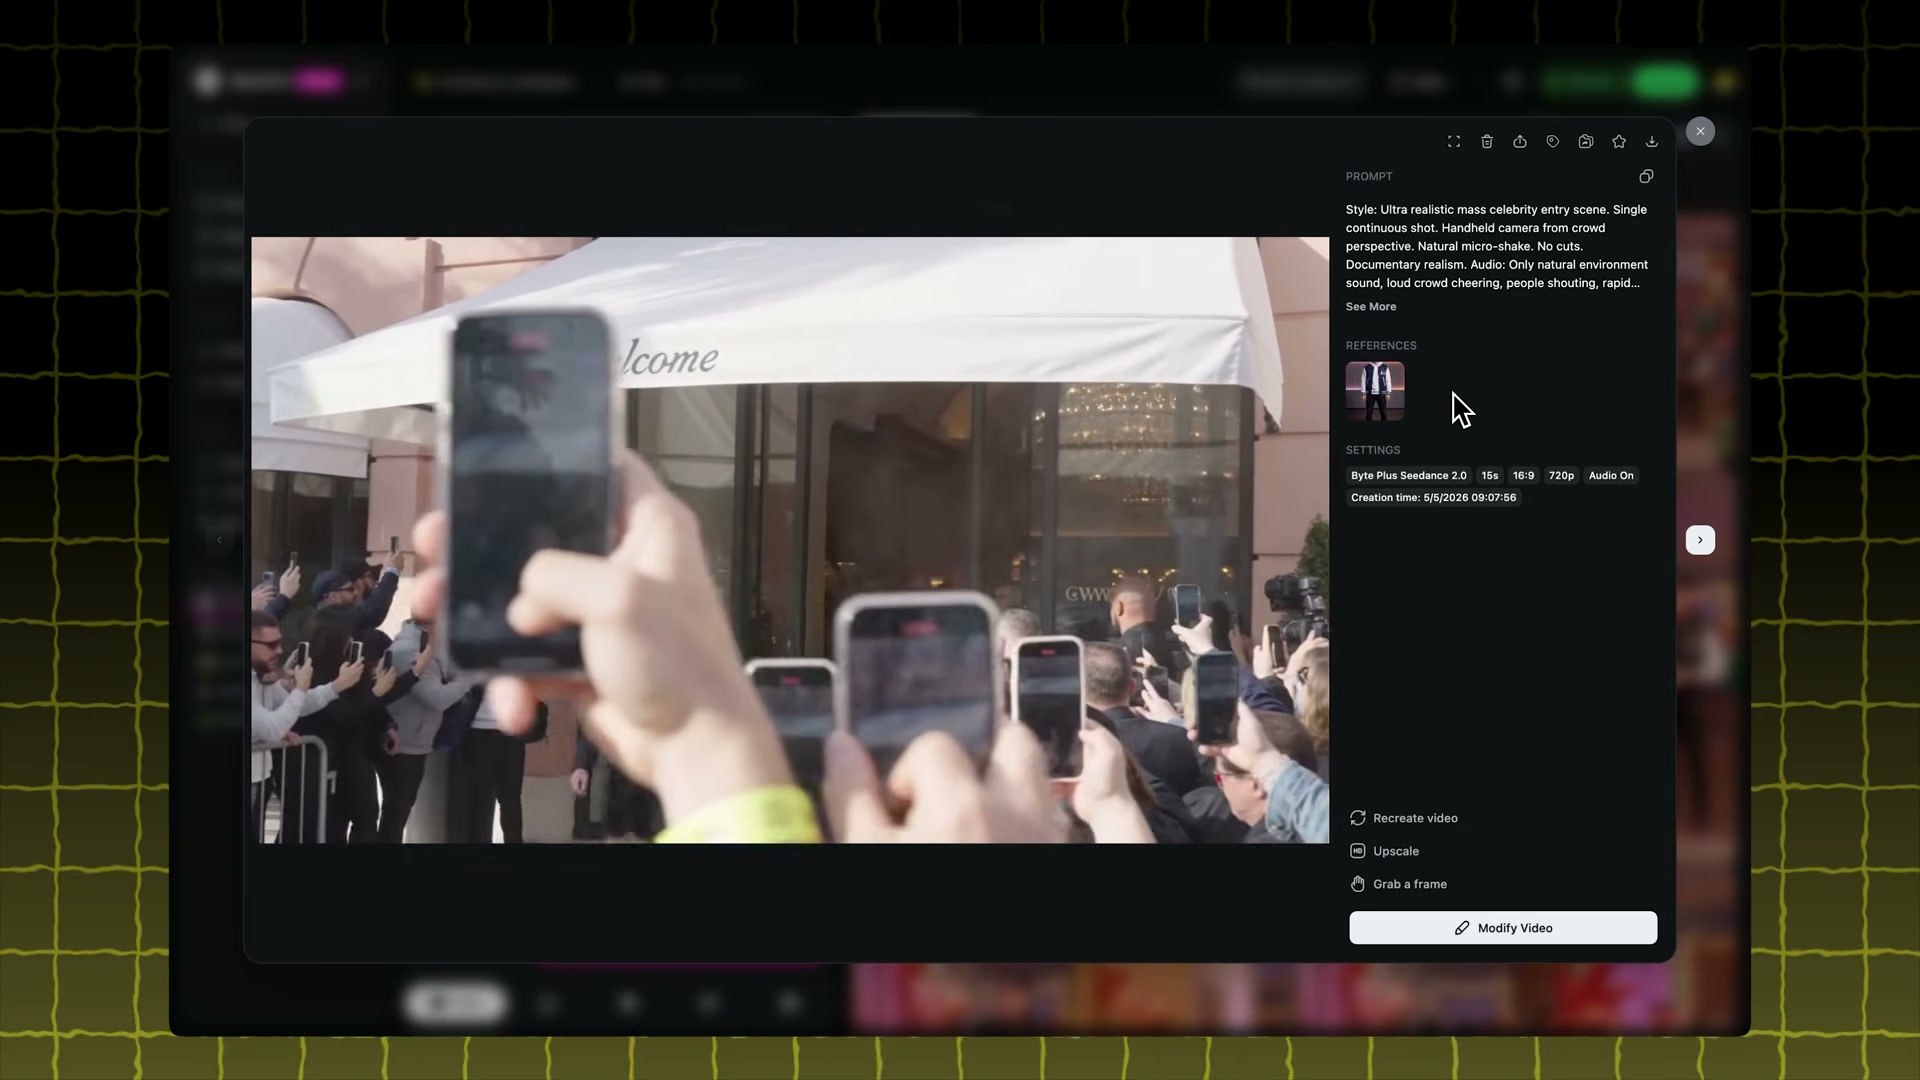The height and width of the screenshot is (1080, 1920).
Task: Delete this video with the trash icon
Action: [1487, 142]
